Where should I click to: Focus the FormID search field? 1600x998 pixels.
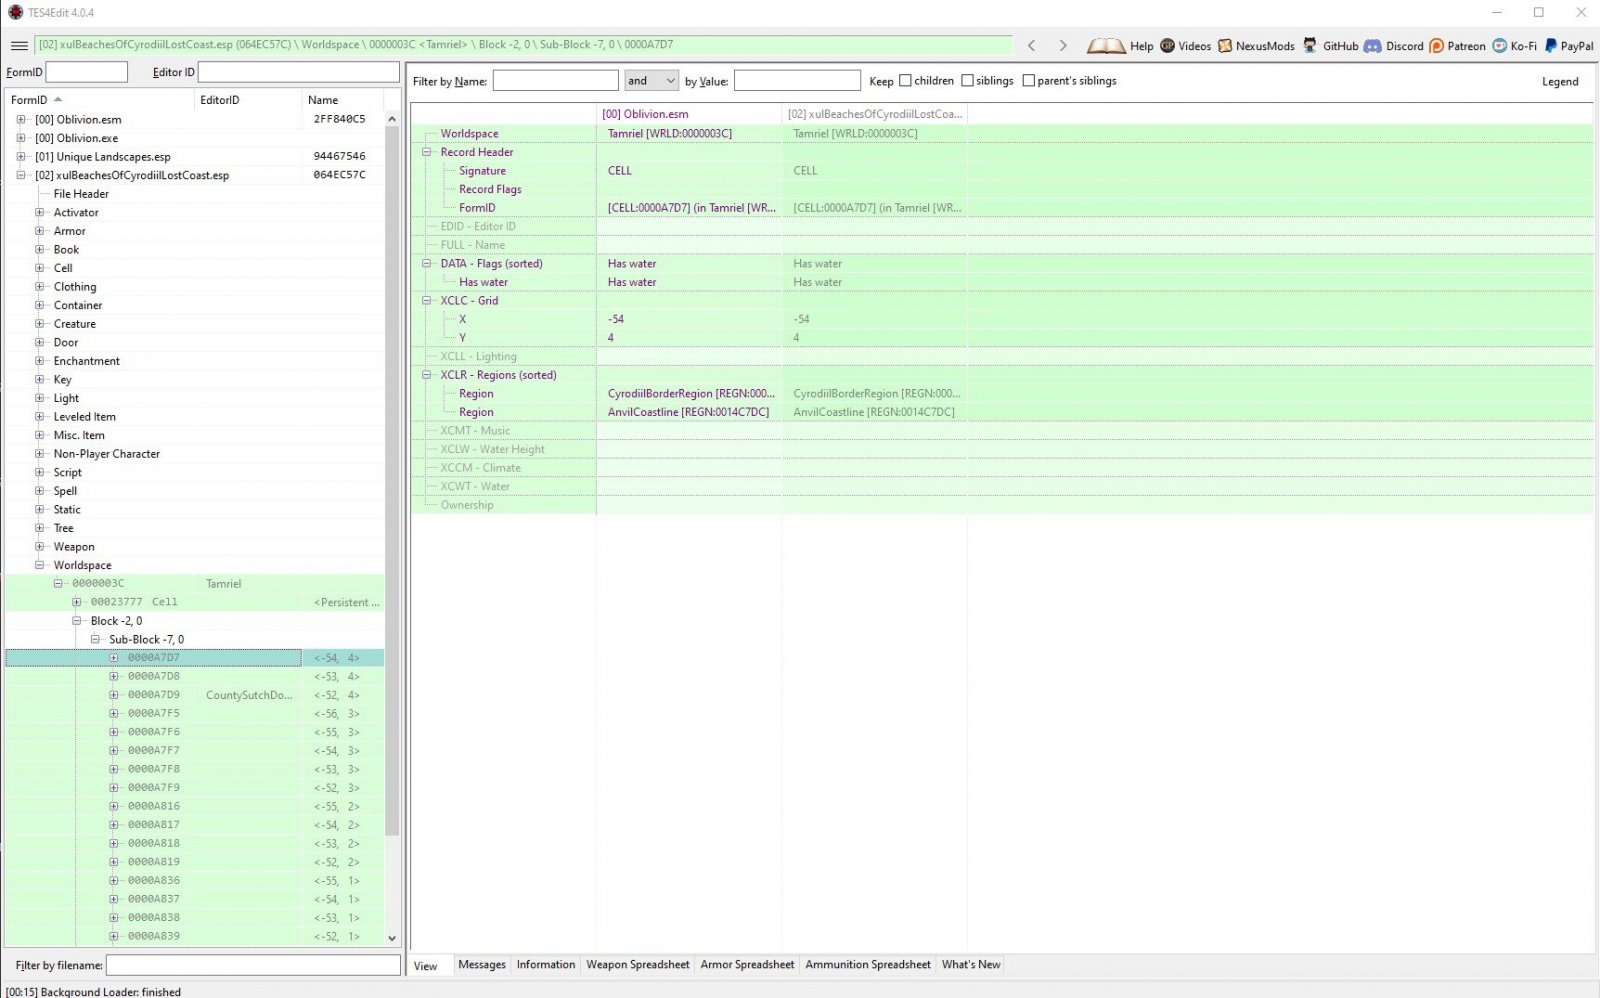pos(87,72)
